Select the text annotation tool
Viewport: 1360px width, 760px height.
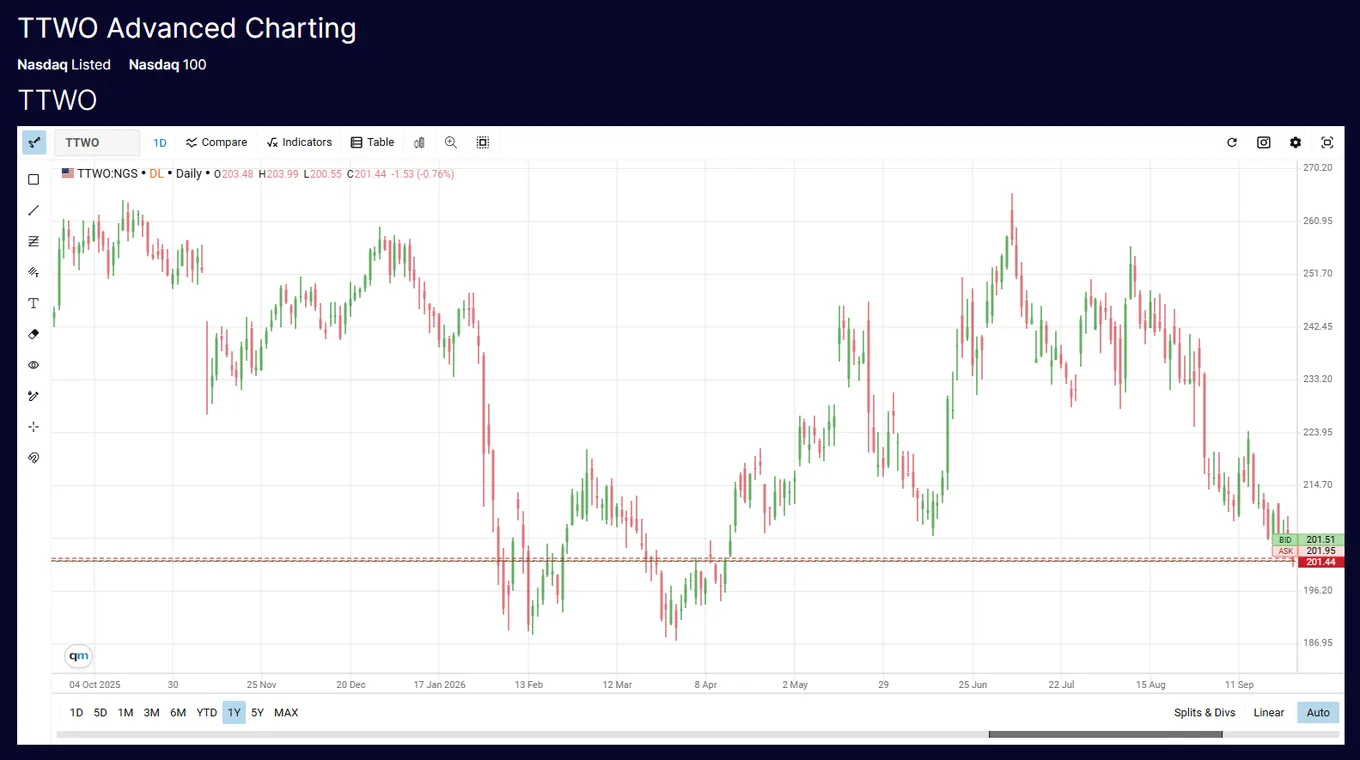tap(34, 303)
